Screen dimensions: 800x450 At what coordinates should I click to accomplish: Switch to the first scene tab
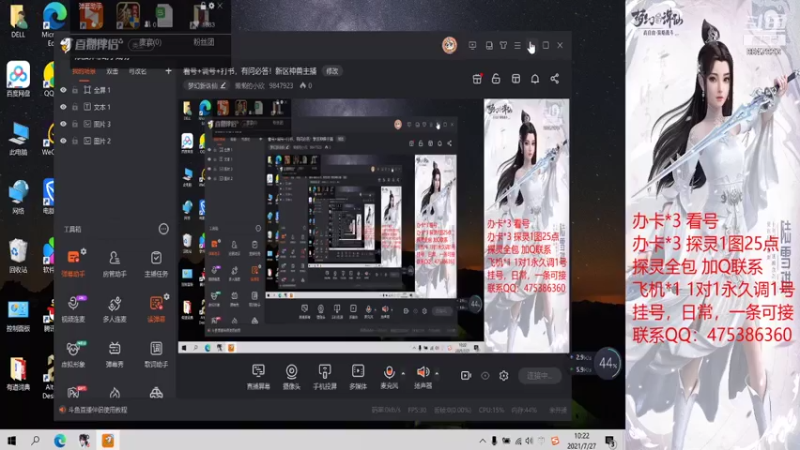[x=84, y=71]
